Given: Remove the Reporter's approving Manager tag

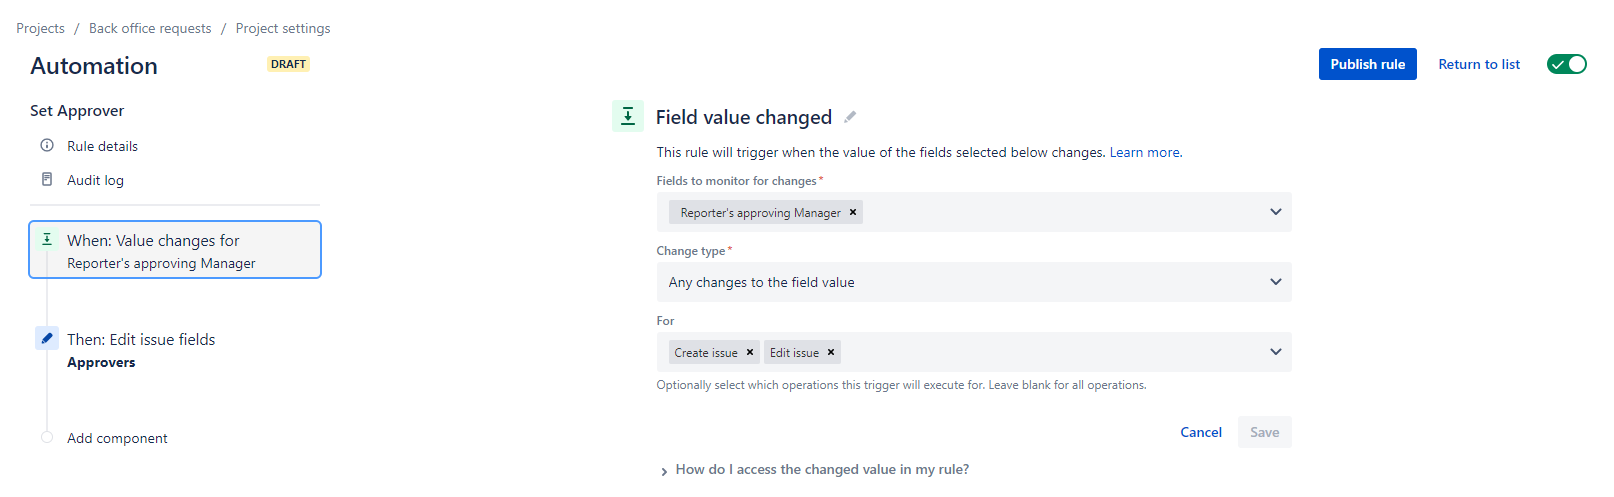Looking at the screenshot, I should pos(853,212).
